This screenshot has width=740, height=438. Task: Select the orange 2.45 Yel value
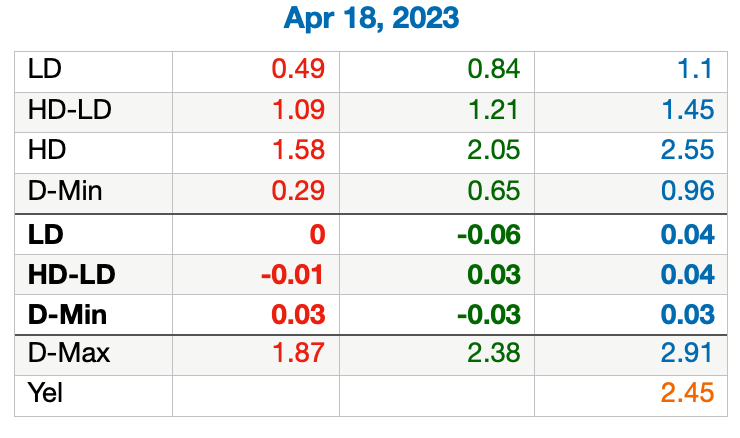pyautogui.click(x=687, y=394)
